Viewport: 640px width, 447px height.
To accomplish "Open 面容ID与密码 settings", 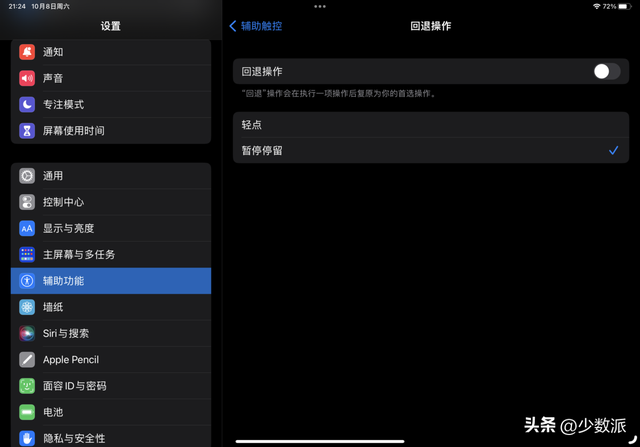I will tap(111, 386).
